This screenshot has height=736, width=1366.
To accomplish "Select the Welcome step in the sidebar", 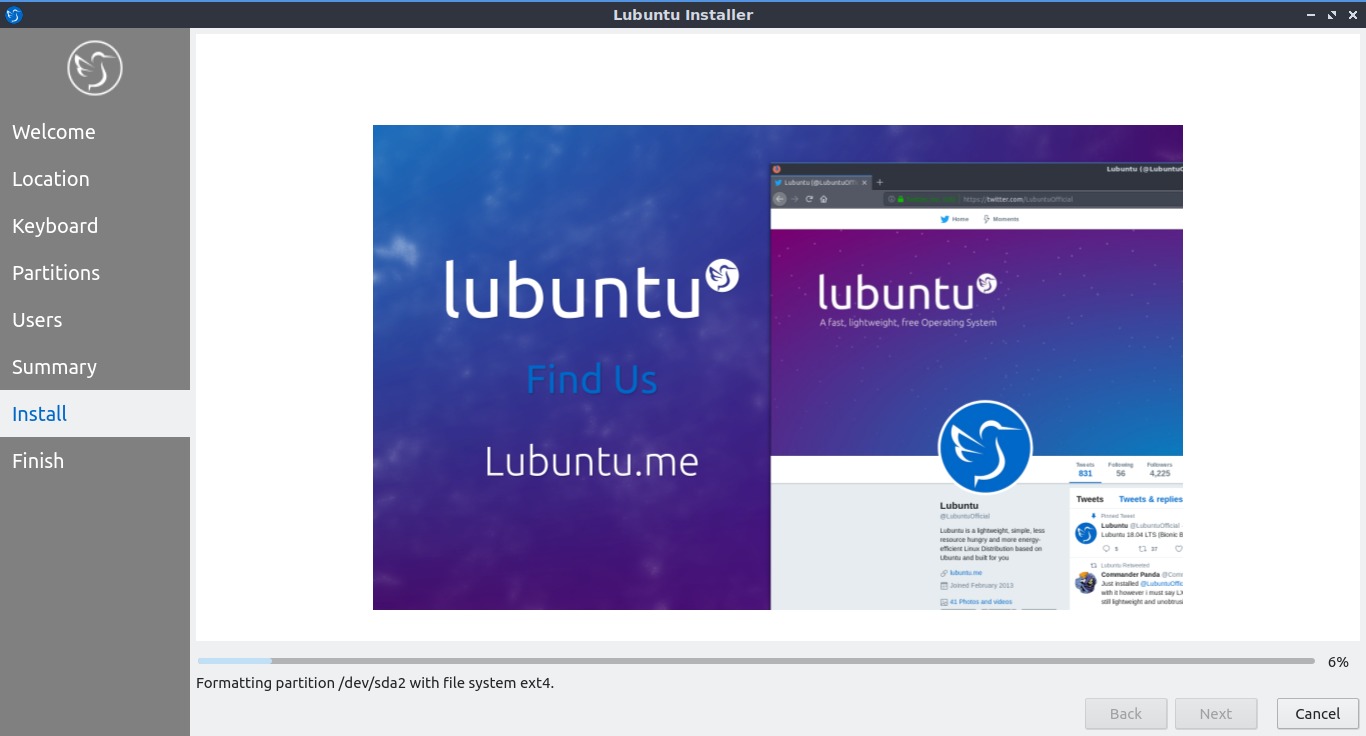I will pos(95,132).
